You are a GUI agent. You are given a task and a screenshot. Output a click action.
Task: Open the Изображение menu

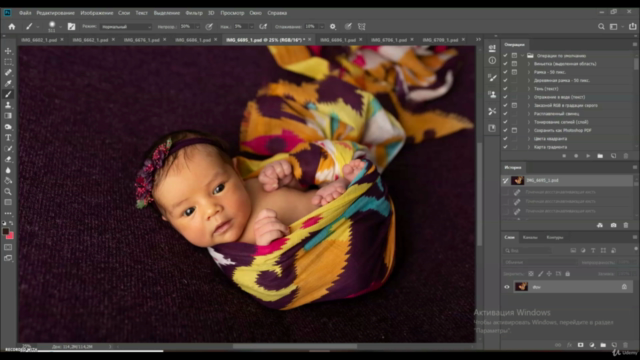click(x=96, y=13)
